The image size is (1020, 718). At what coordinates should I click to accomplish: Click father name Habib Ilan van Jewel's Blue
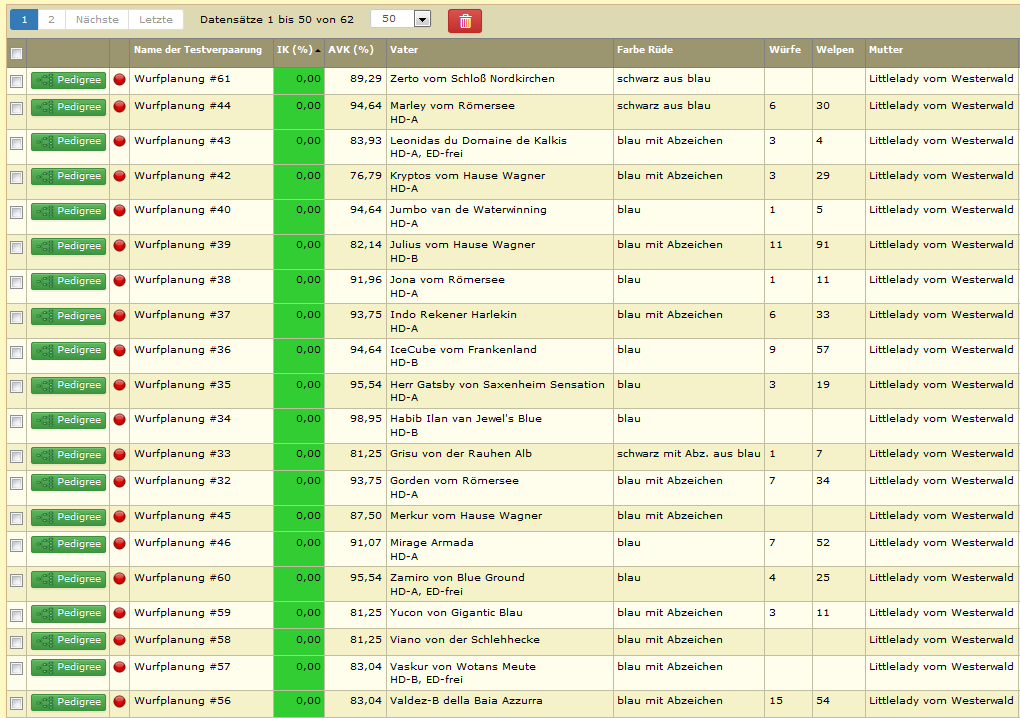tap(466, 419)
